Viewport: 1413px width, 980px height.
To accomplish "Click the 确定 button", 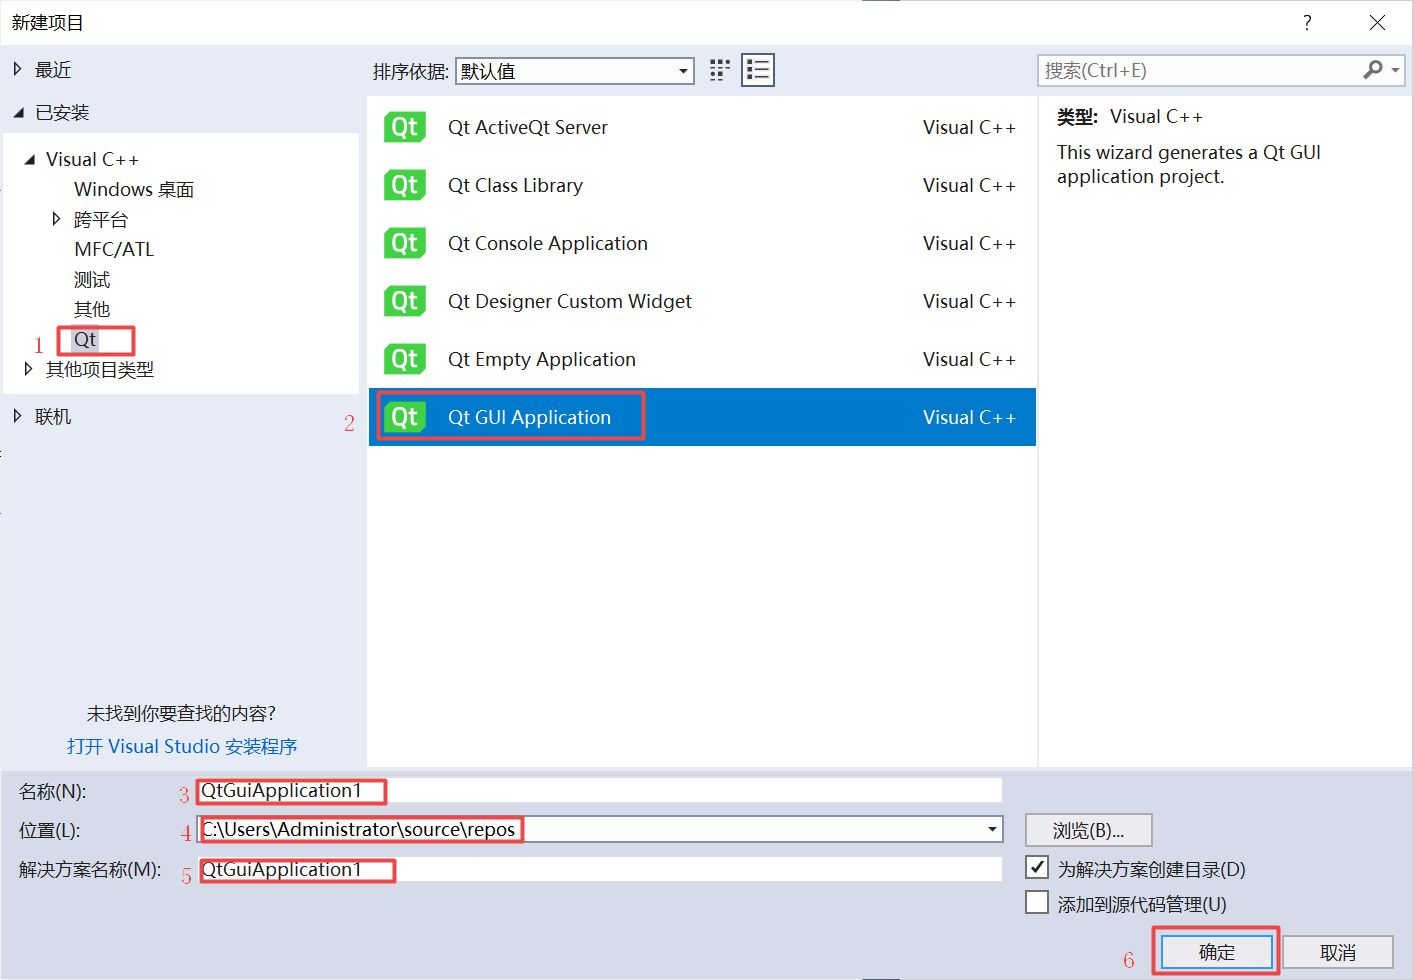I will click(x=1215, y=951).
